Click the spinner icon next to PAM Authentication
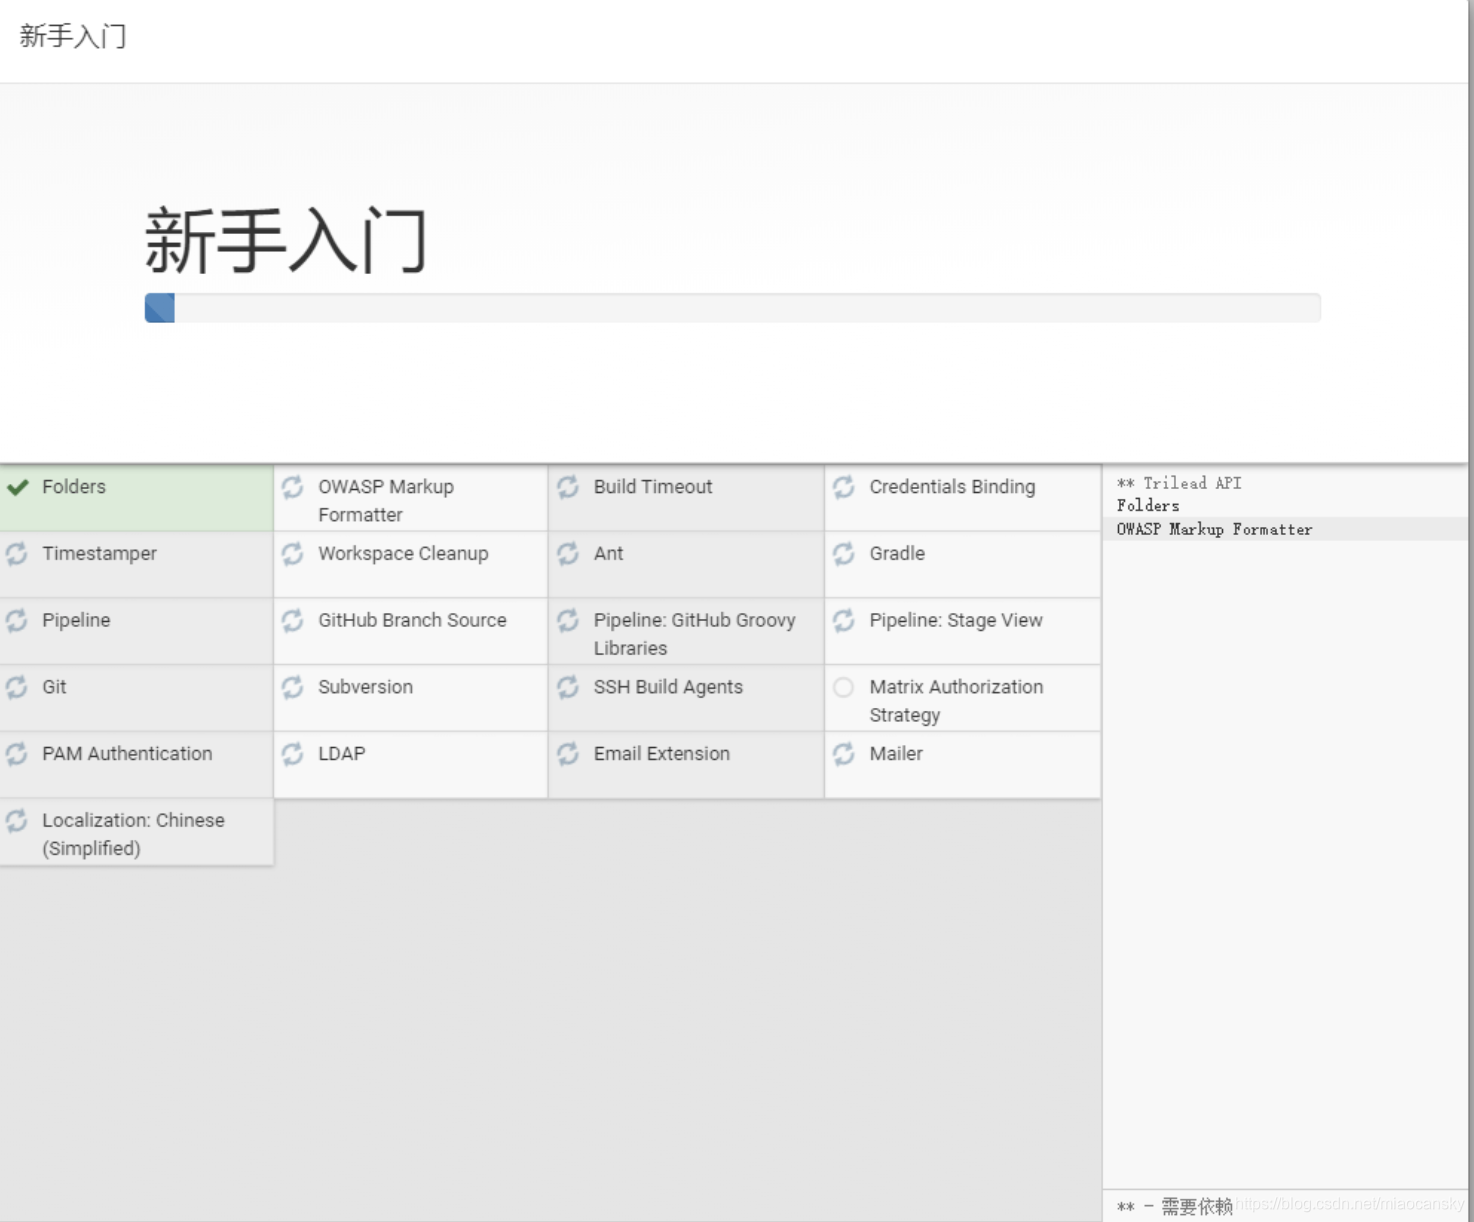 coord(17,754)
